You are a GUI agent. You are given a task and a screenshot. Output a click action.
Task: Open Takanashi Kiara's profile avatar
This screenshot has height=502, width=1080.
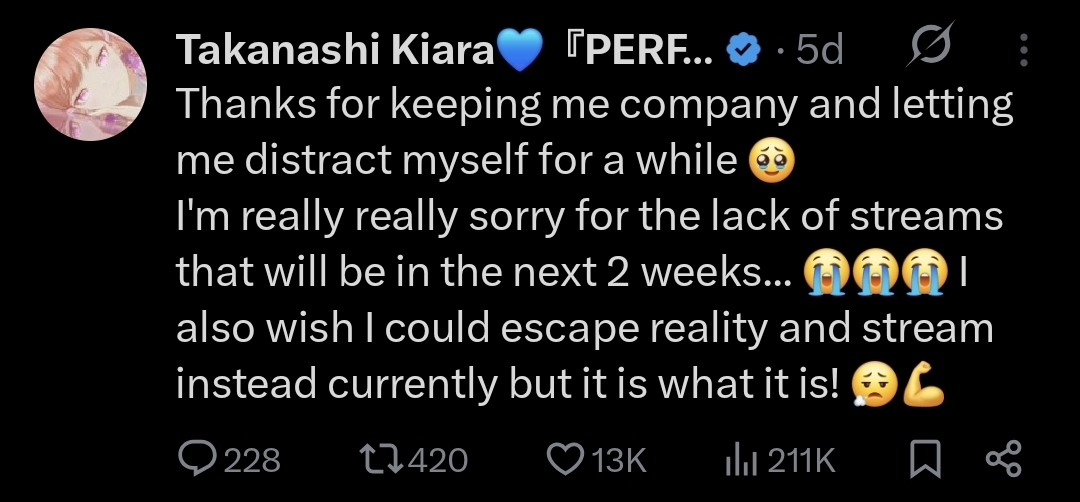91,84
